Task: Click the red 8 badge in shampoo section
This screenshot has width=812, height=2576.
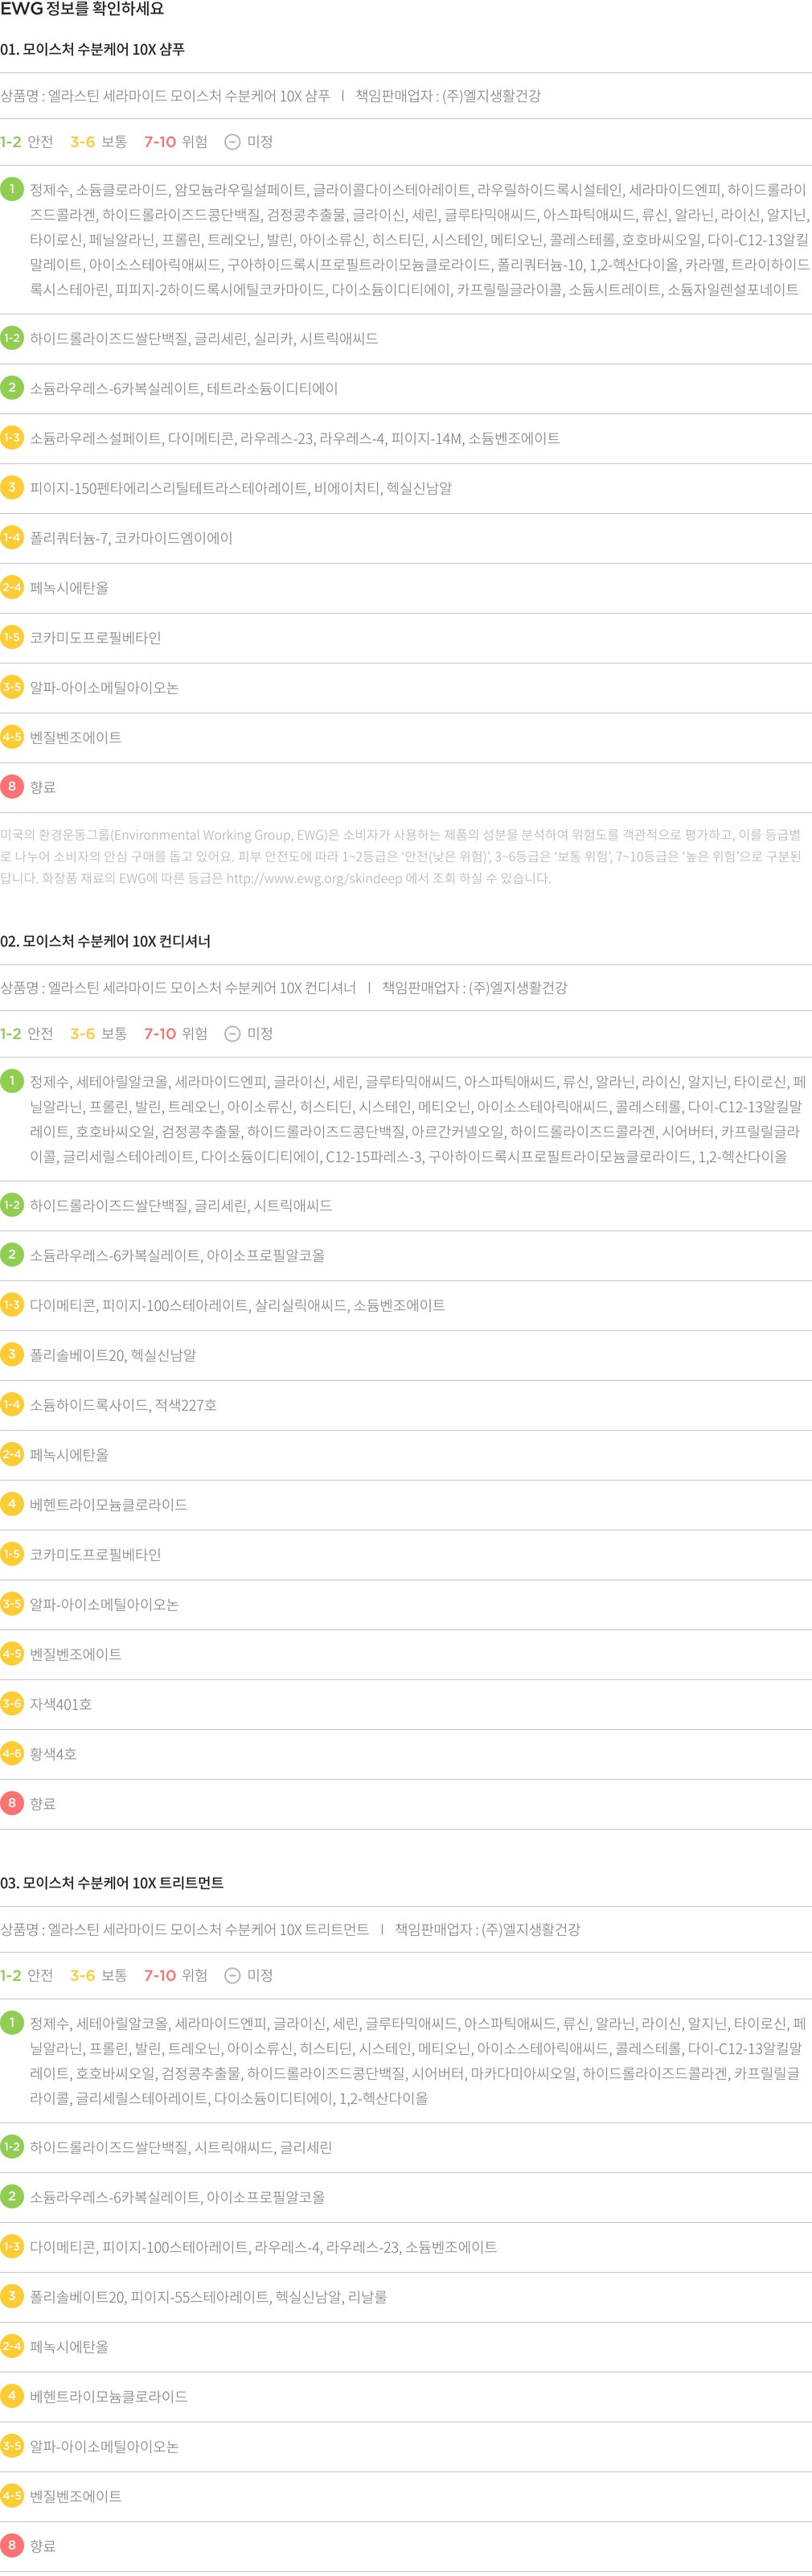Action: pyautogui.click(x=12, y=786)
